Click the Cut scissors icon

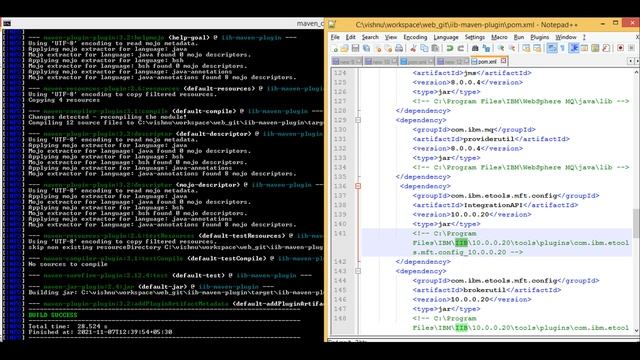[x=413, y=49]
